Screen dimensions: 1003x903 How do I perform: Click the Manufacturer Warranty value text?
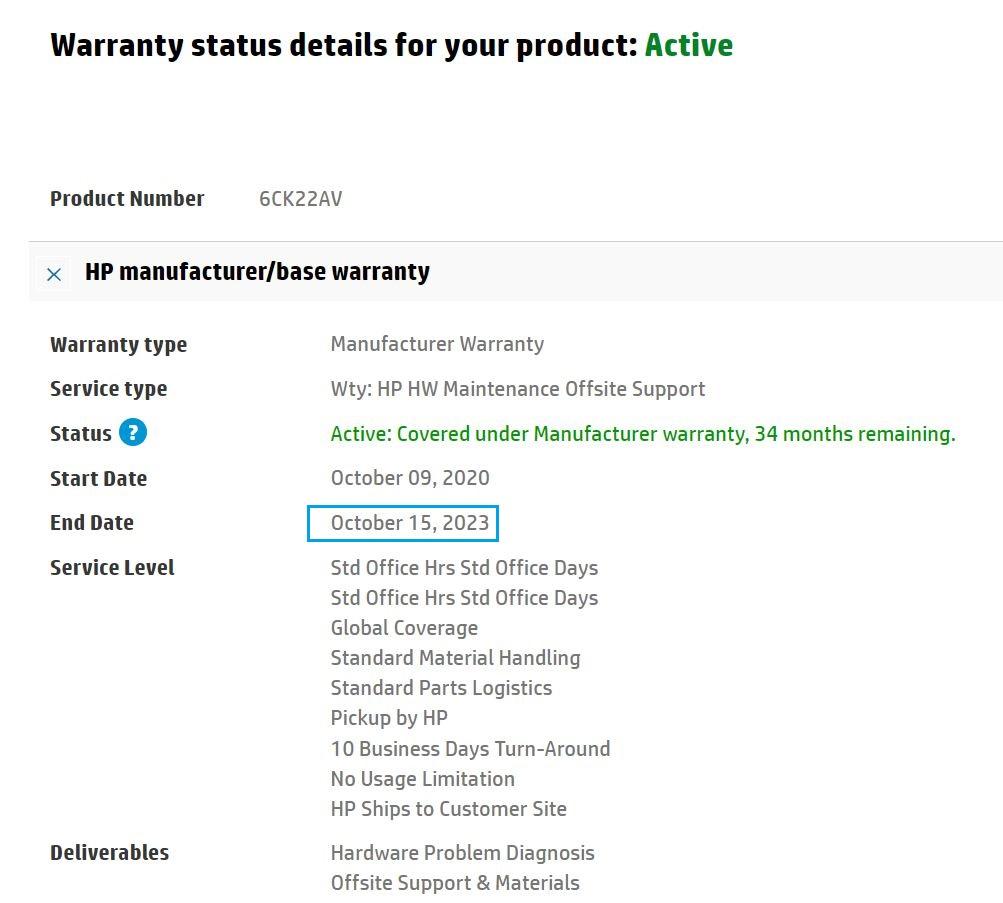437,344
